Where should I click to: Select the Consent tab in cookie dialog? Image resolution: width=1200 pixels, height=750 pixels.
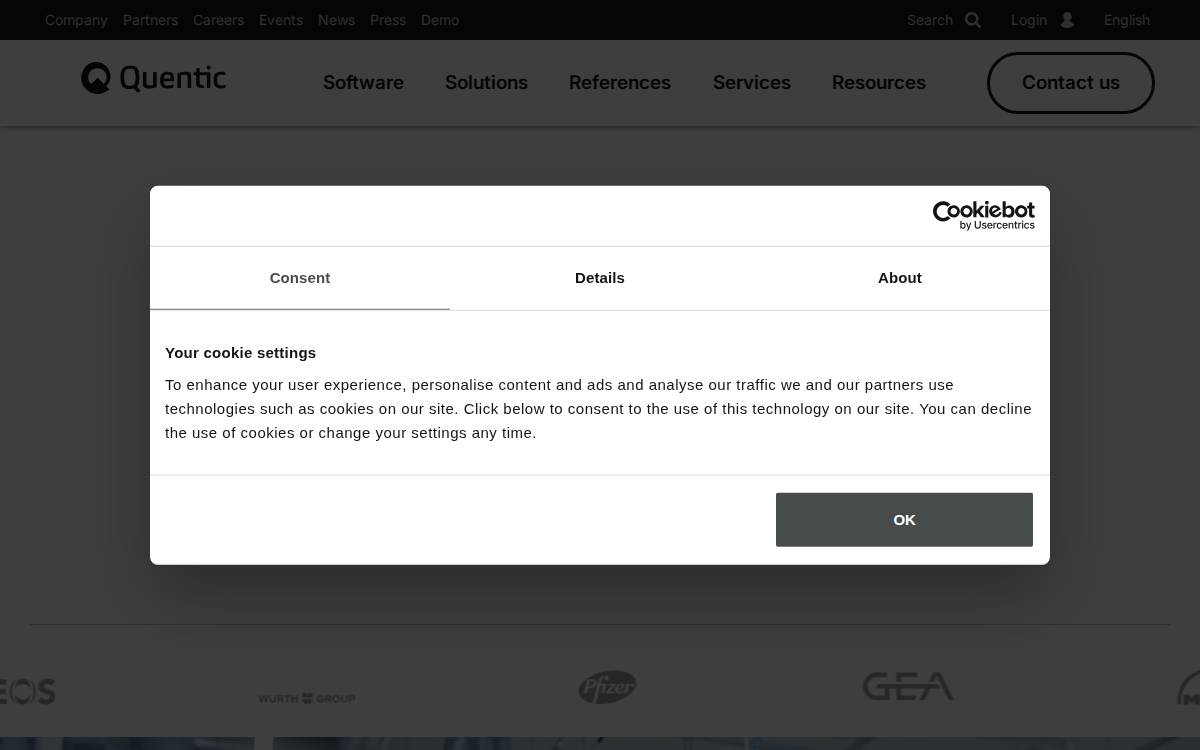coord(300,278)
